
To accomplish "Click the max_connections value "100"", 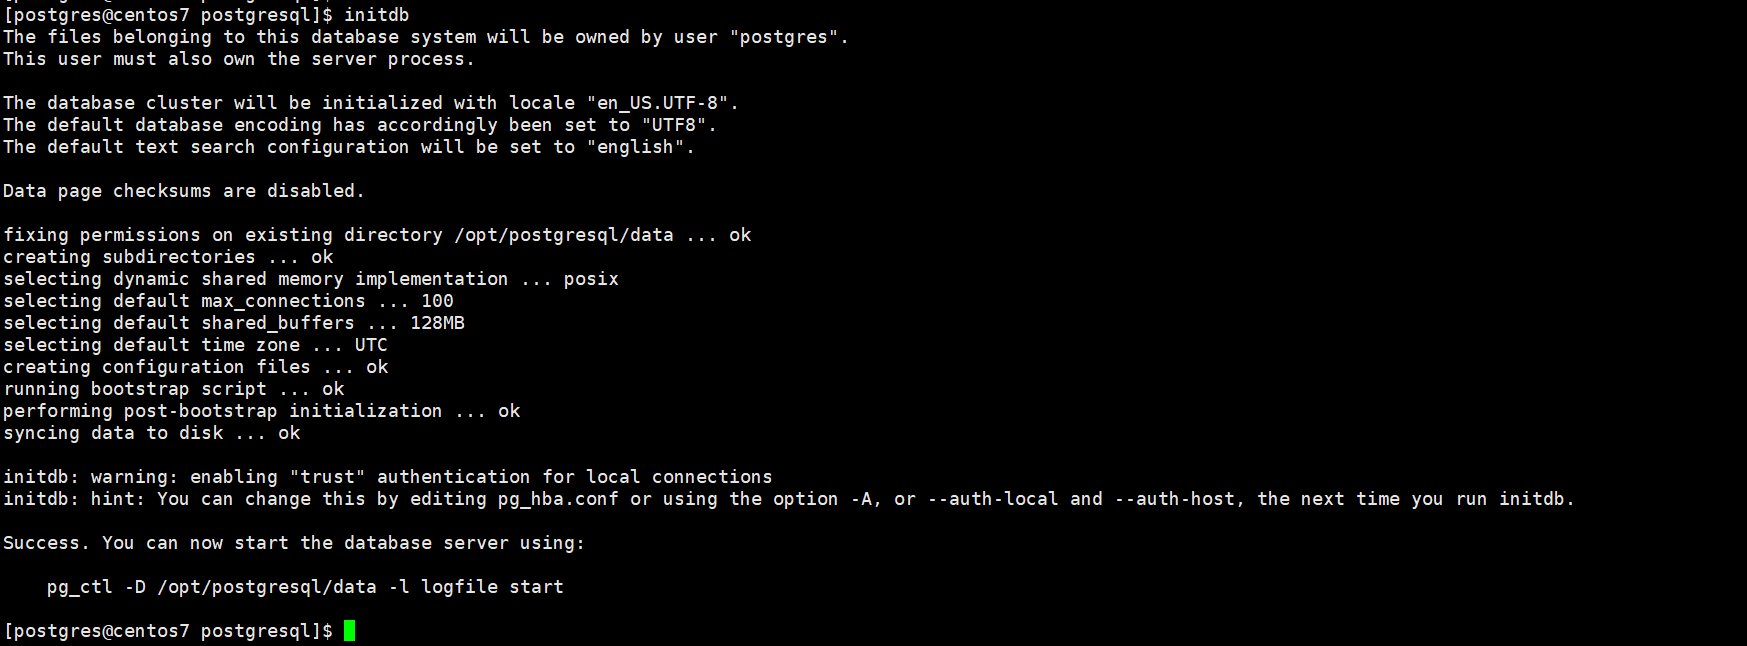I will 437,301.
